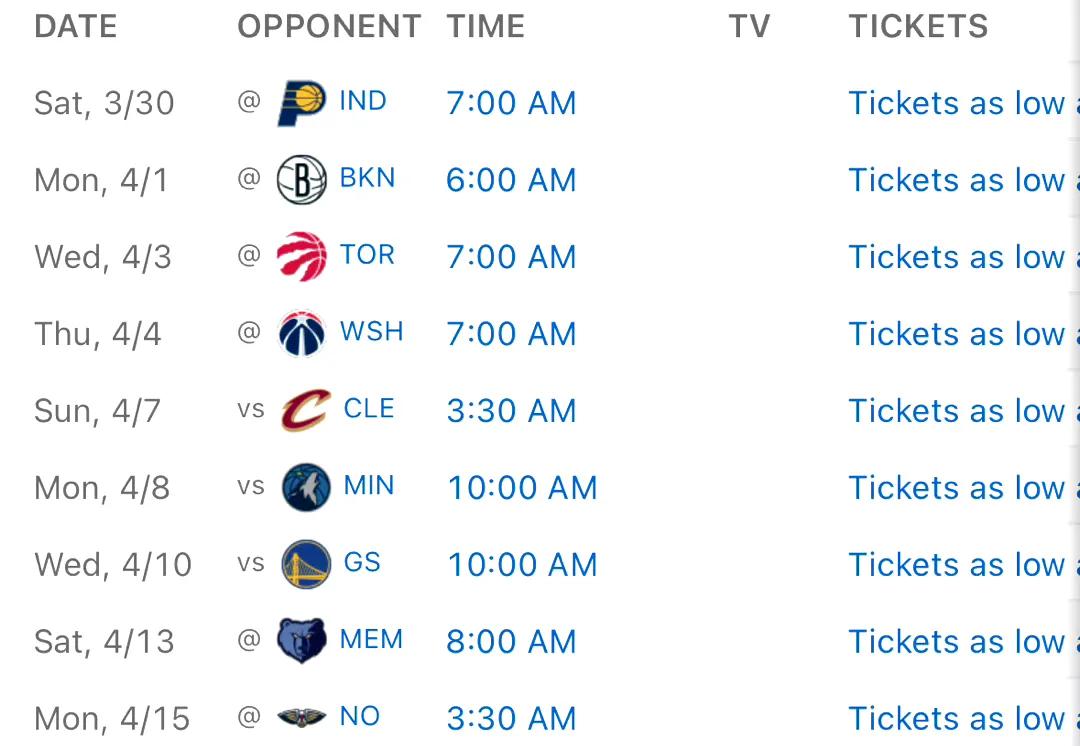Open tickets link for the TOR game
Image resolution: width=1080 pixels, height=746 pixels.
(x=964, y=257)
